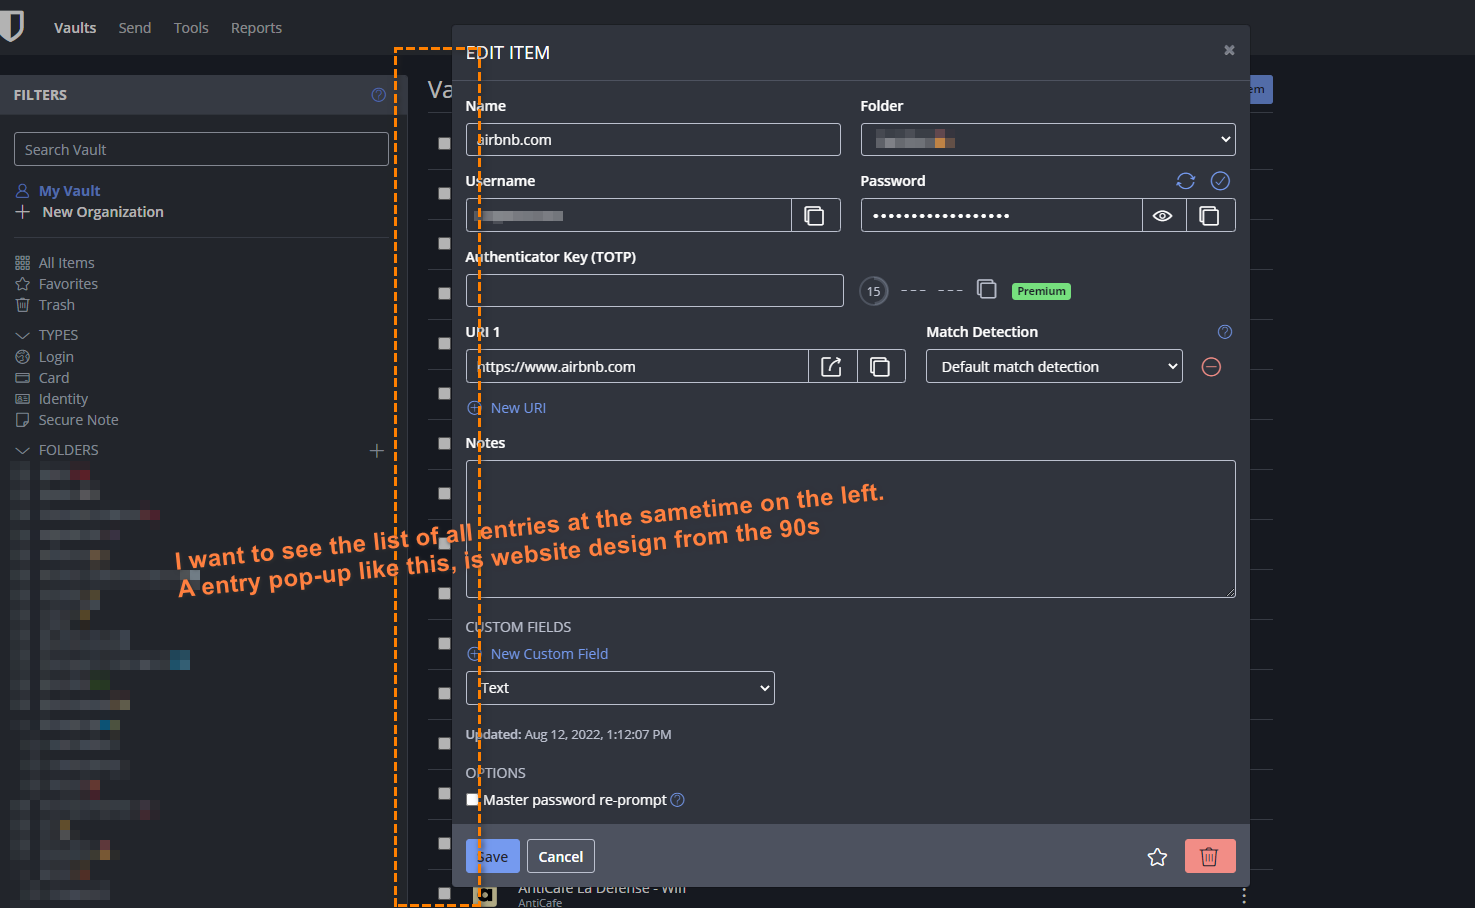Go to the Send tab
The image size is (1475, 908).
[135, 28]
